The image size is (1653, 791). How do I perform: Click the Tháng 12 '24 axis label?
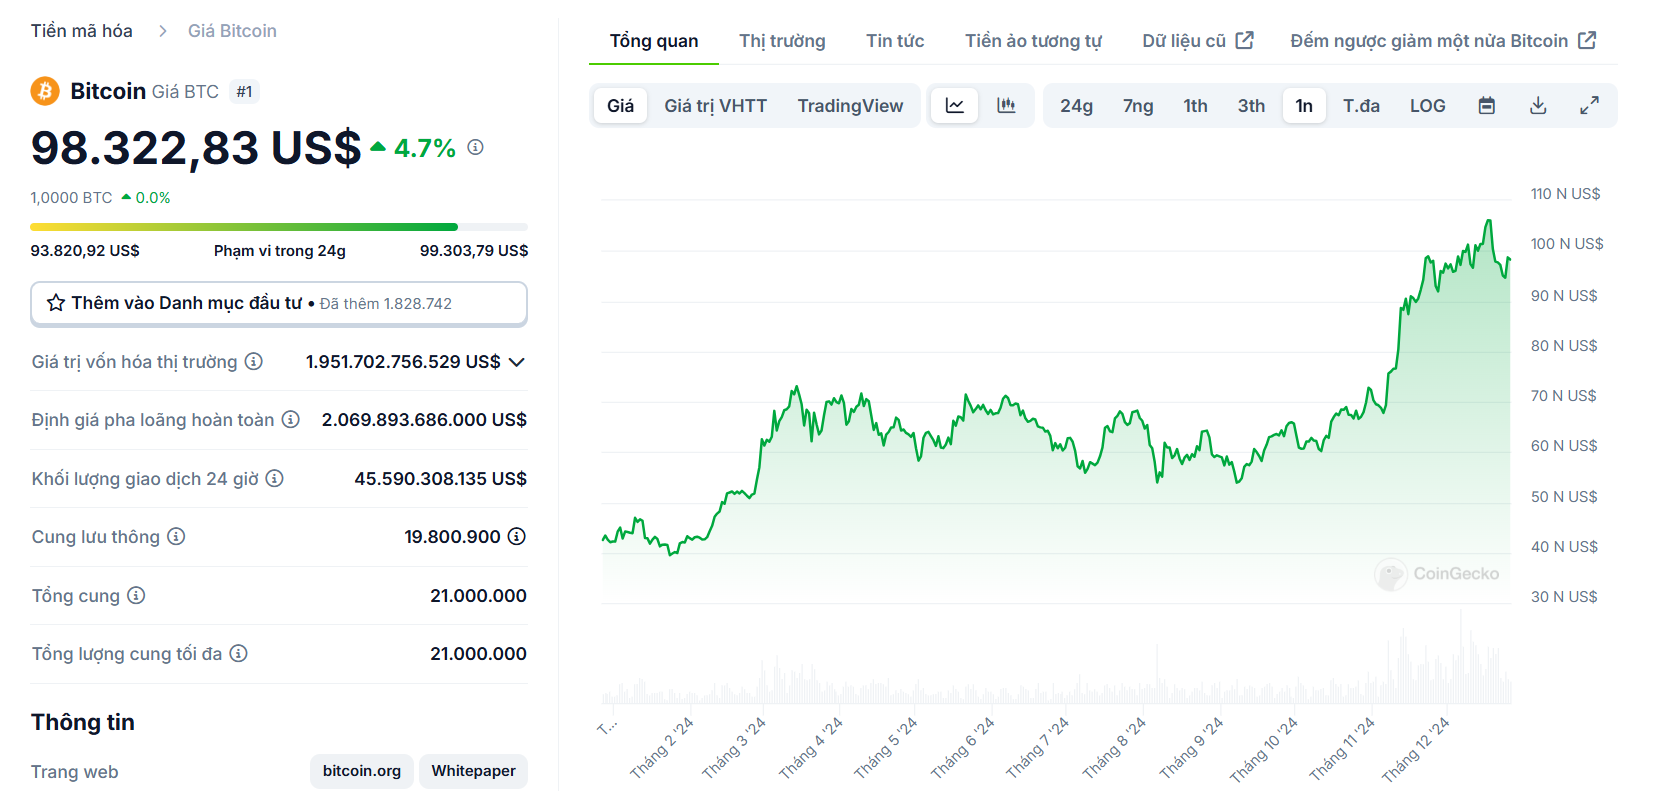[x=1415, y=748]
